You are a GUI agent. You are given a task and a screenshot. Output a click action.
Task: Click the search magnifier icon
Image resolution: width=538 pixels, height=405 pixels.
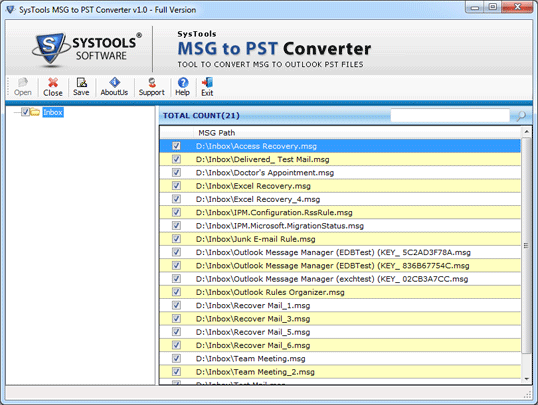tap(521, 116)
